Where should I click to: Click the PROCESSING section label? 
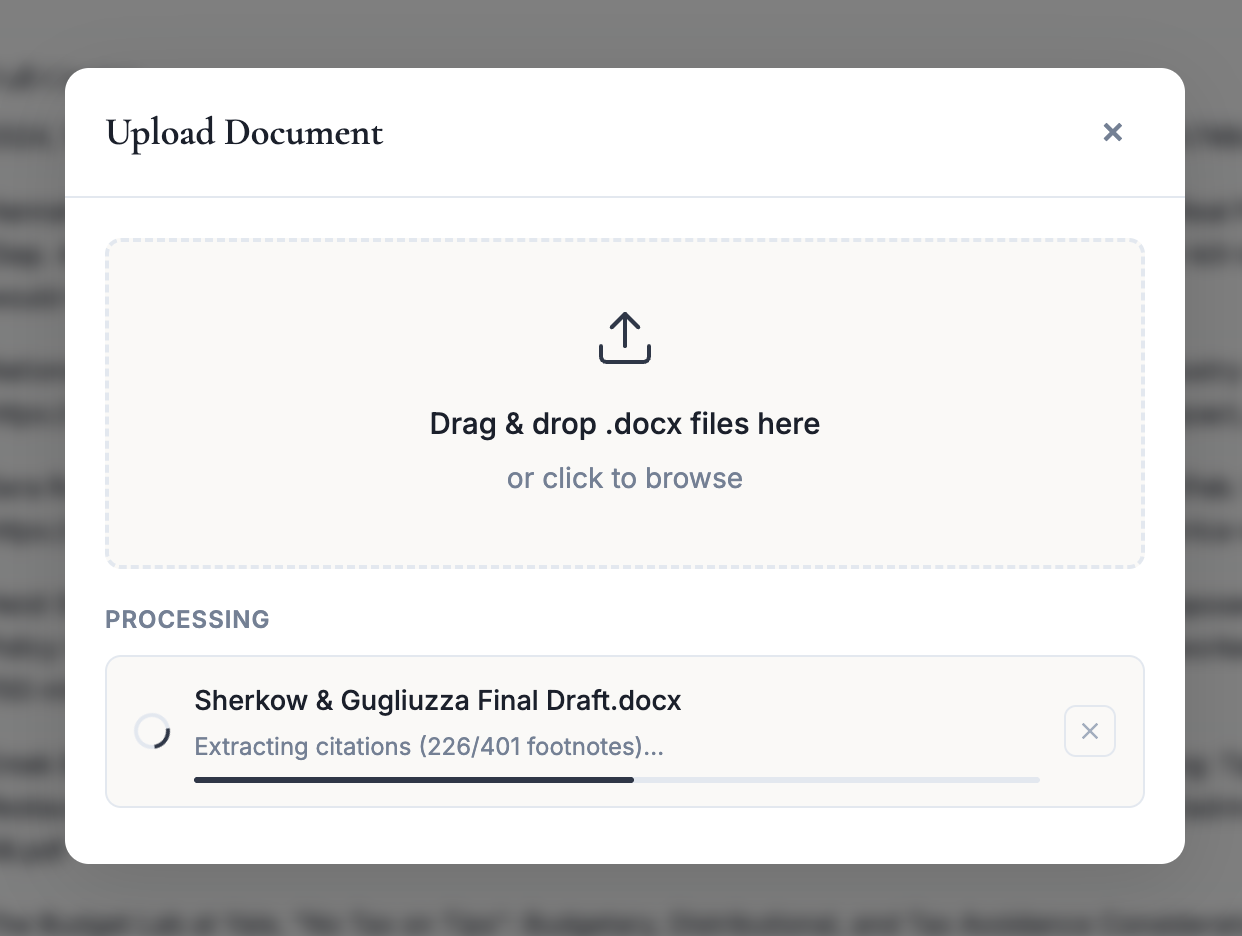(187, 620)
